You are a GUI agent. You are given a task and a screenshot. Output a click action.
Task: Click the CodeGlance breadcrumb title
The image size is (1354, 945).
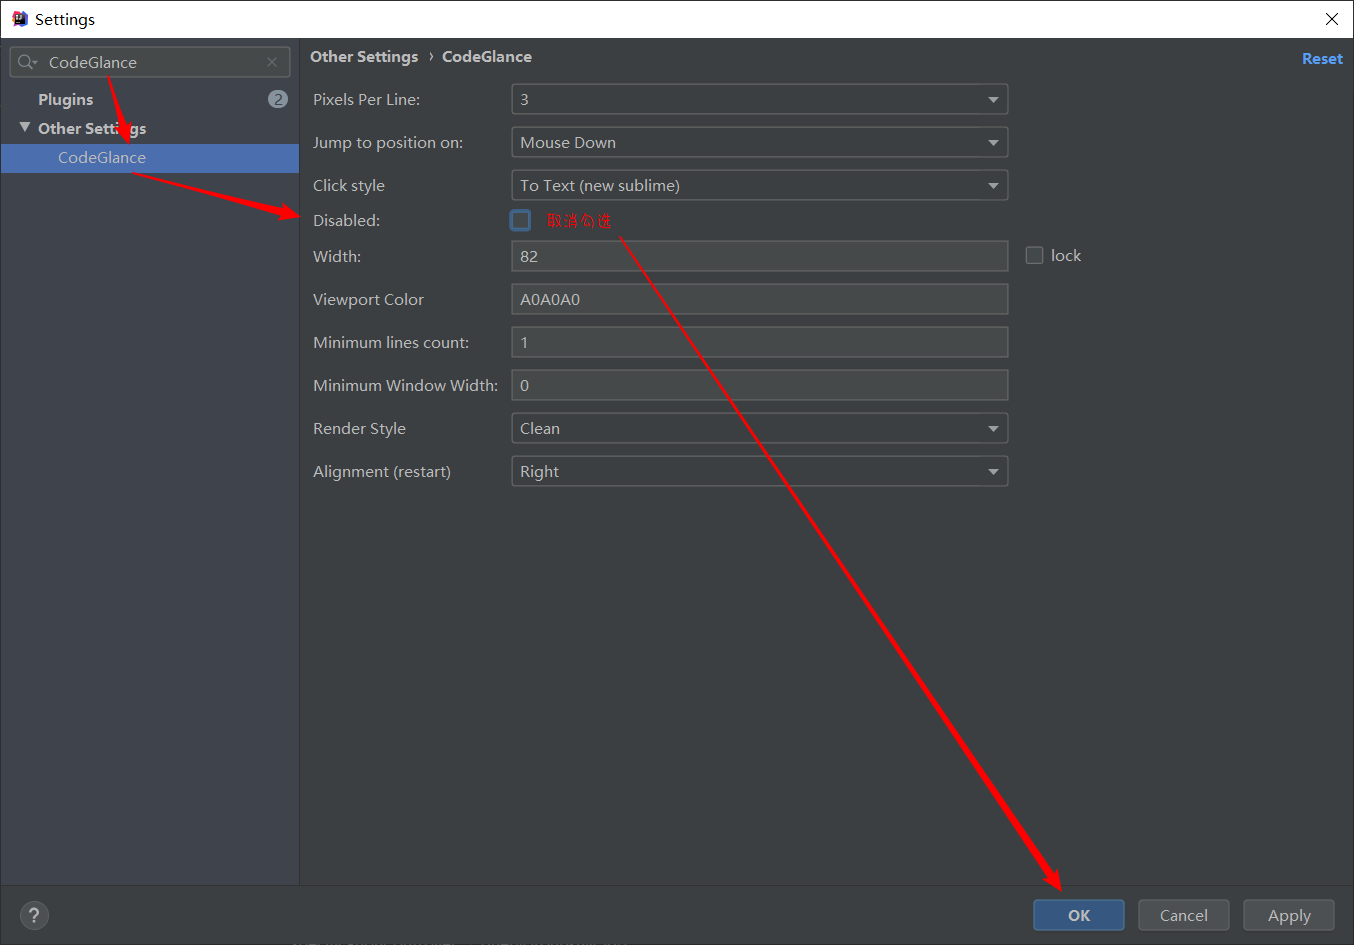coord(487,57)
